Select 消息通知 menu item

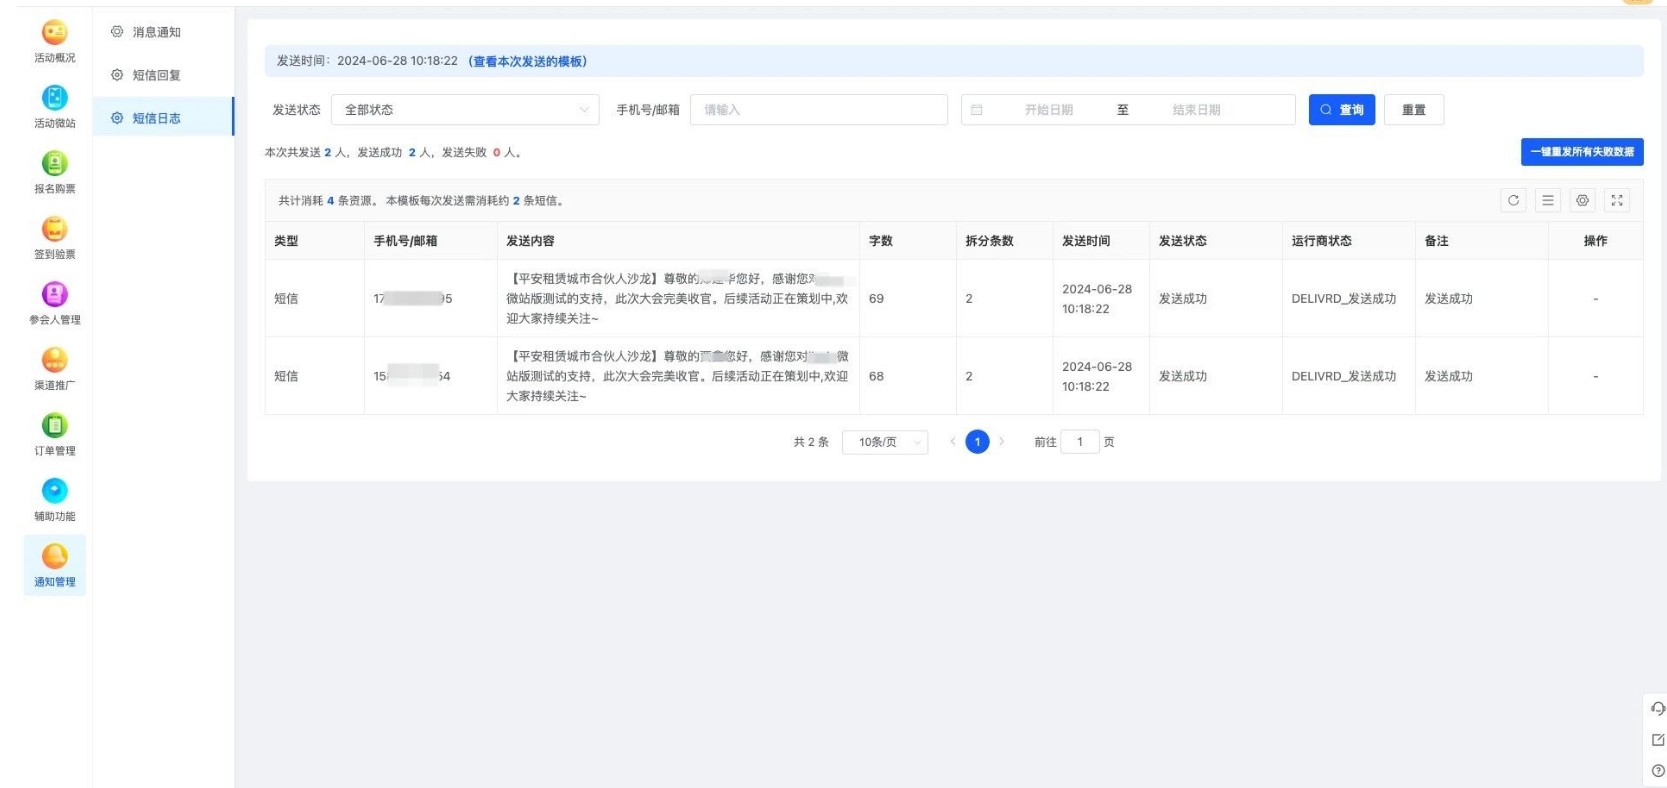(x=156, y=32)
